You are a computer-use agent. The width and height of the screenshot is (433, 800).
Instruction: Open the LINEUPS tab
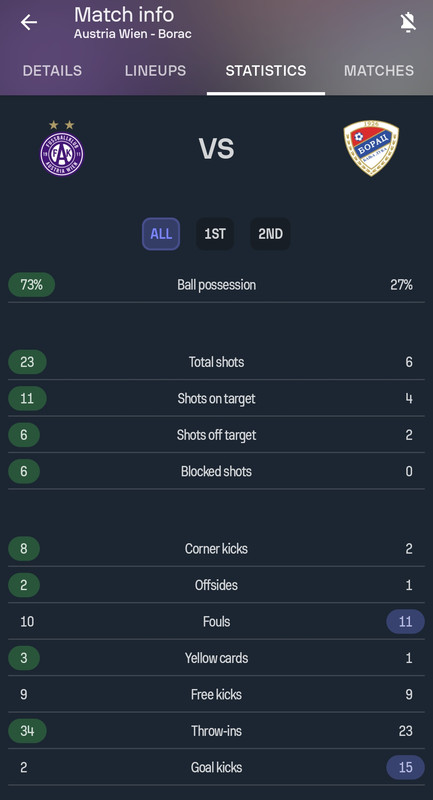point(155,70)
